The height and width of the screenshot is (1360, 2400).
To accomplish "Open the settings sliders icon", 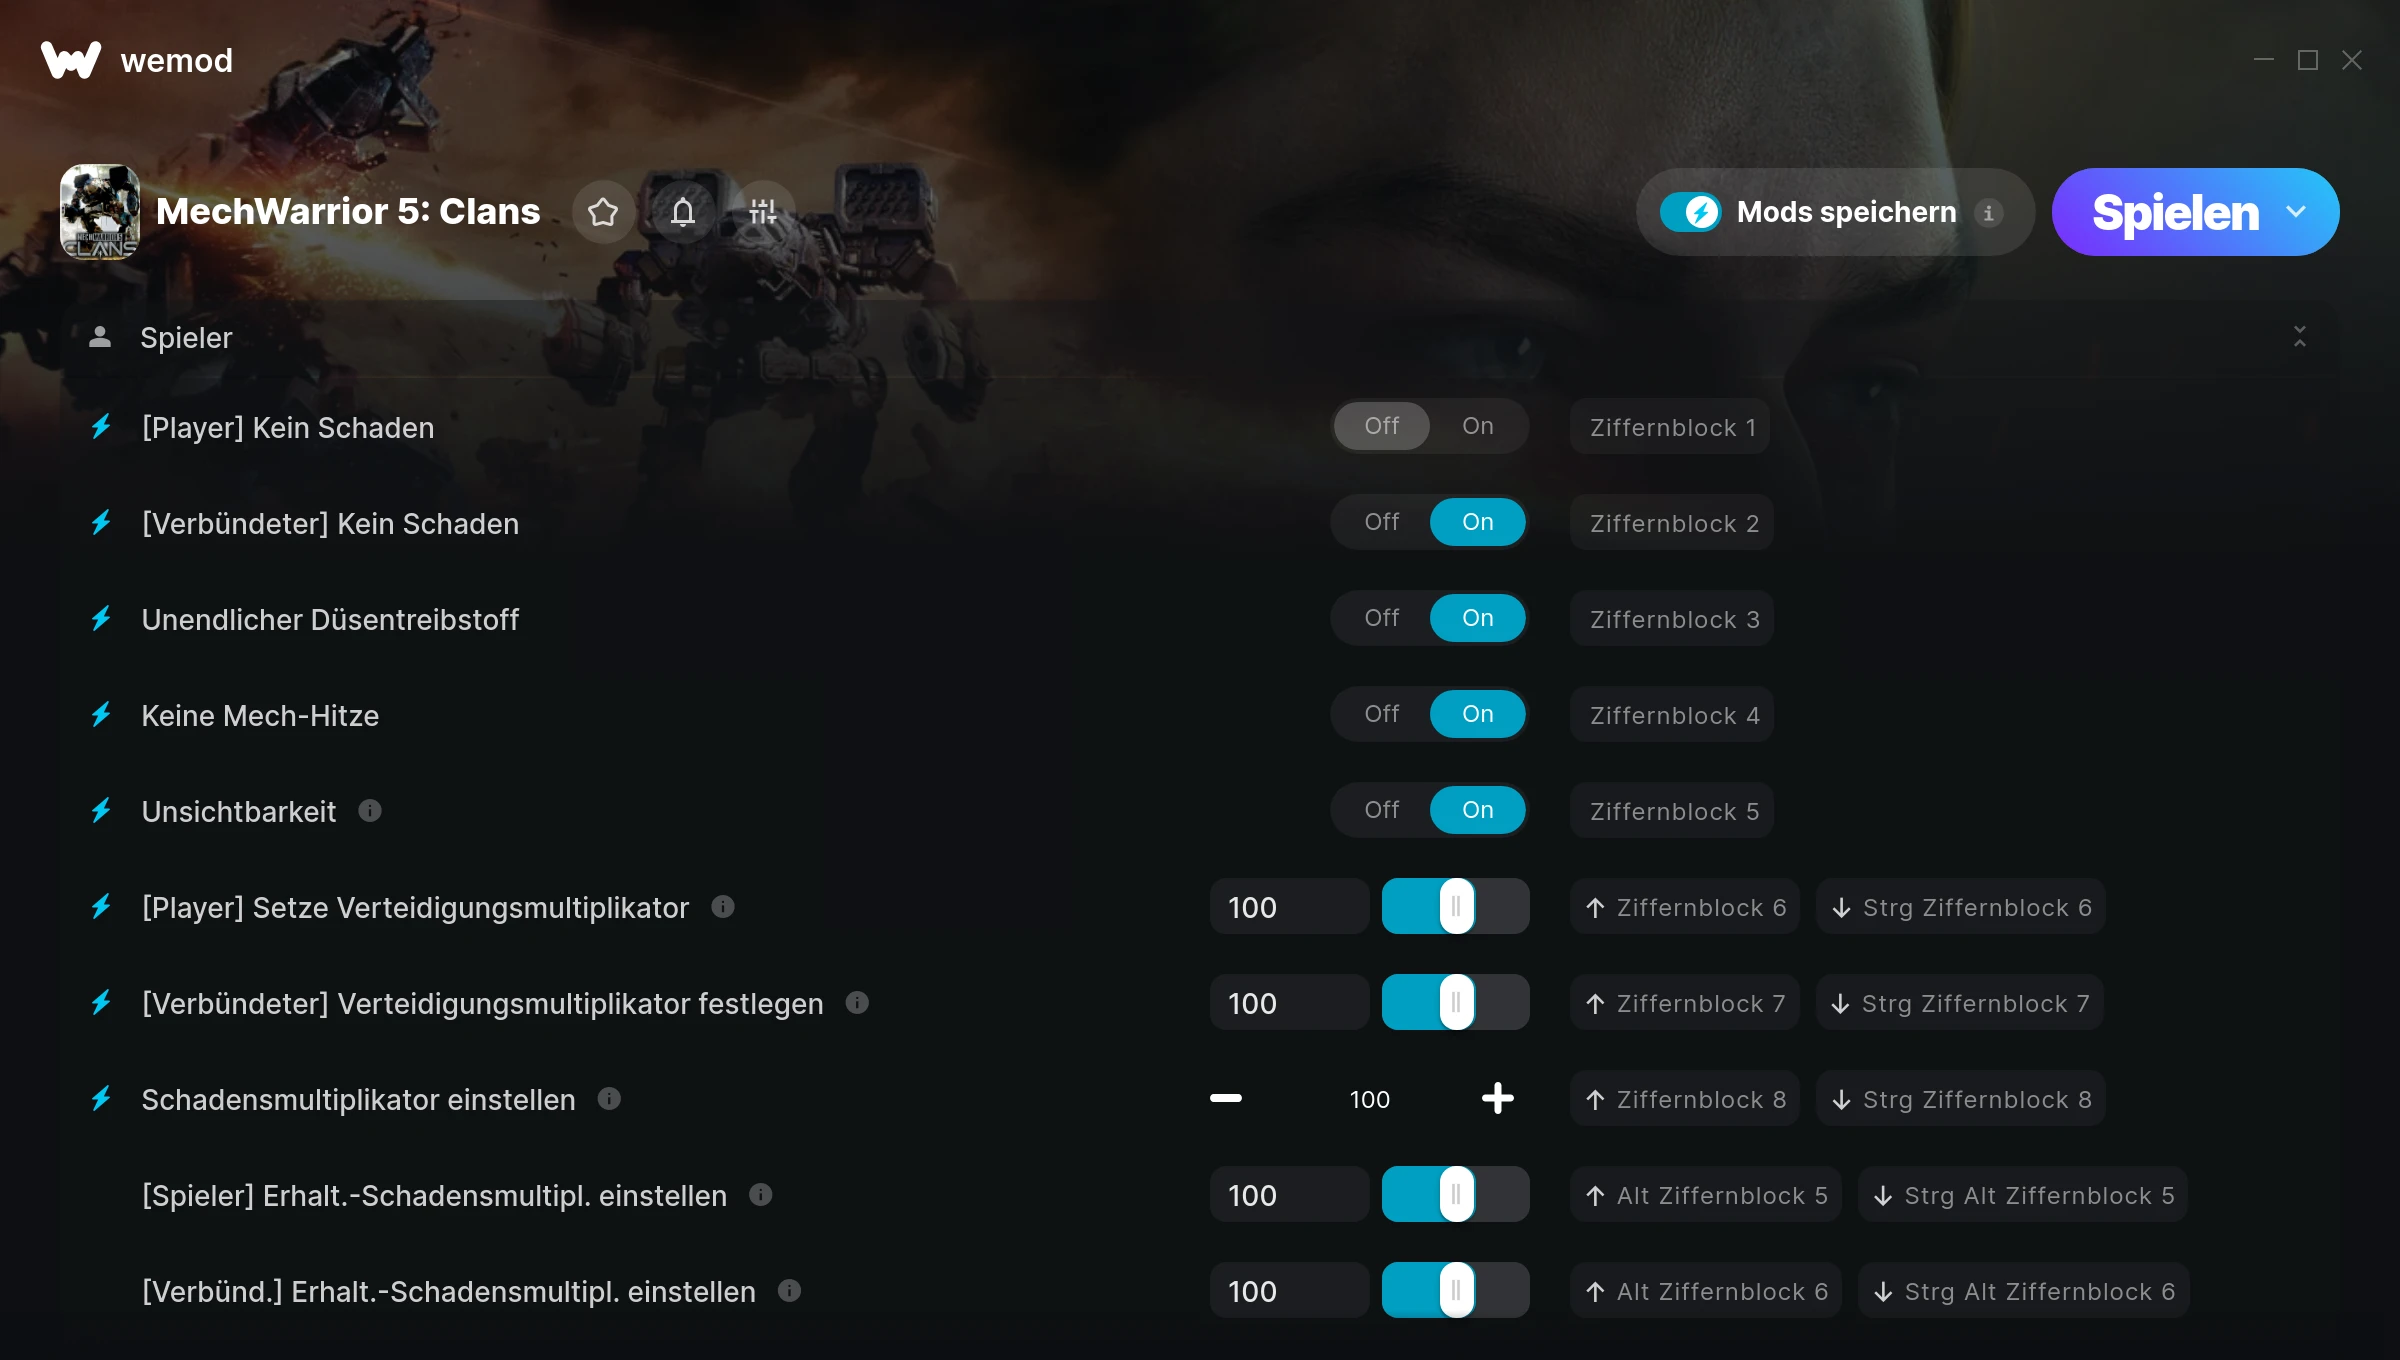I will [x=763, y=212].
